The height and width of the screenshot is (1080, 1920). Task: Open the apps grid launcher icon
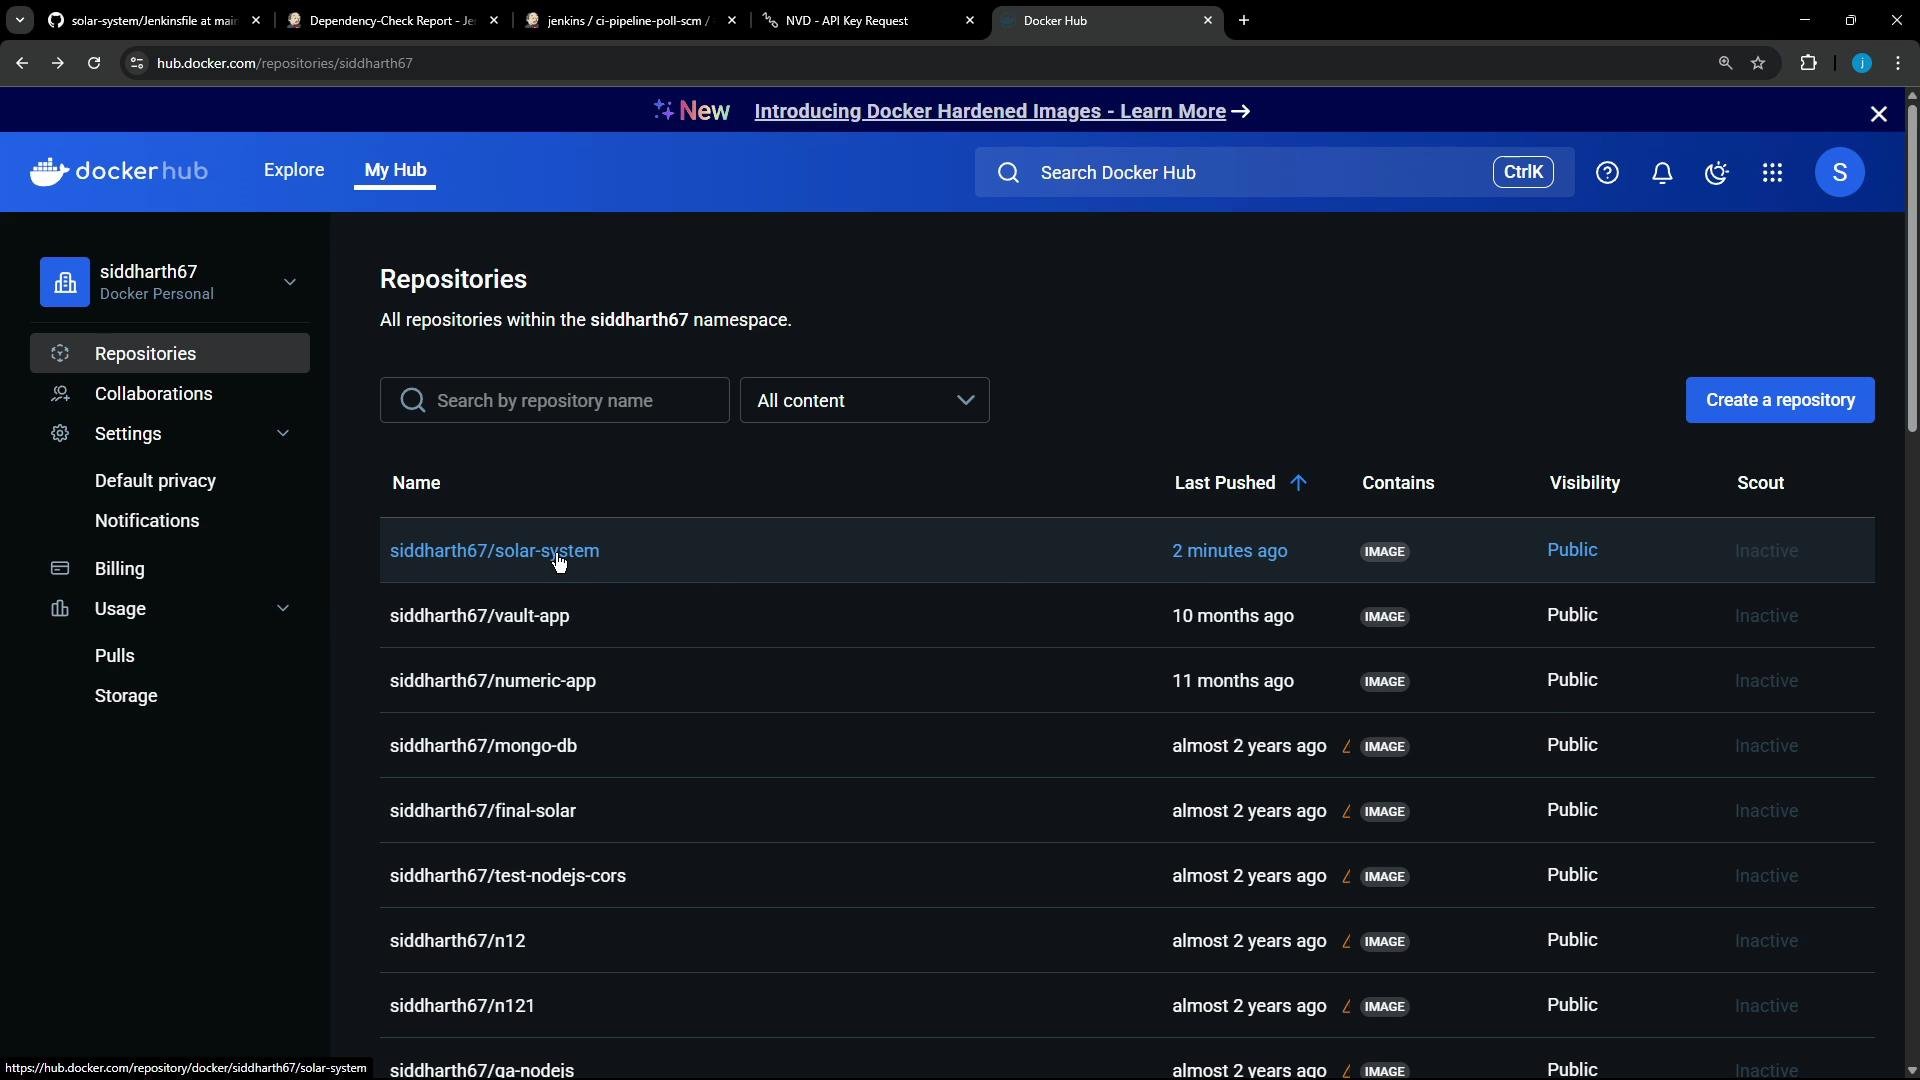(x=1772, y=173)
